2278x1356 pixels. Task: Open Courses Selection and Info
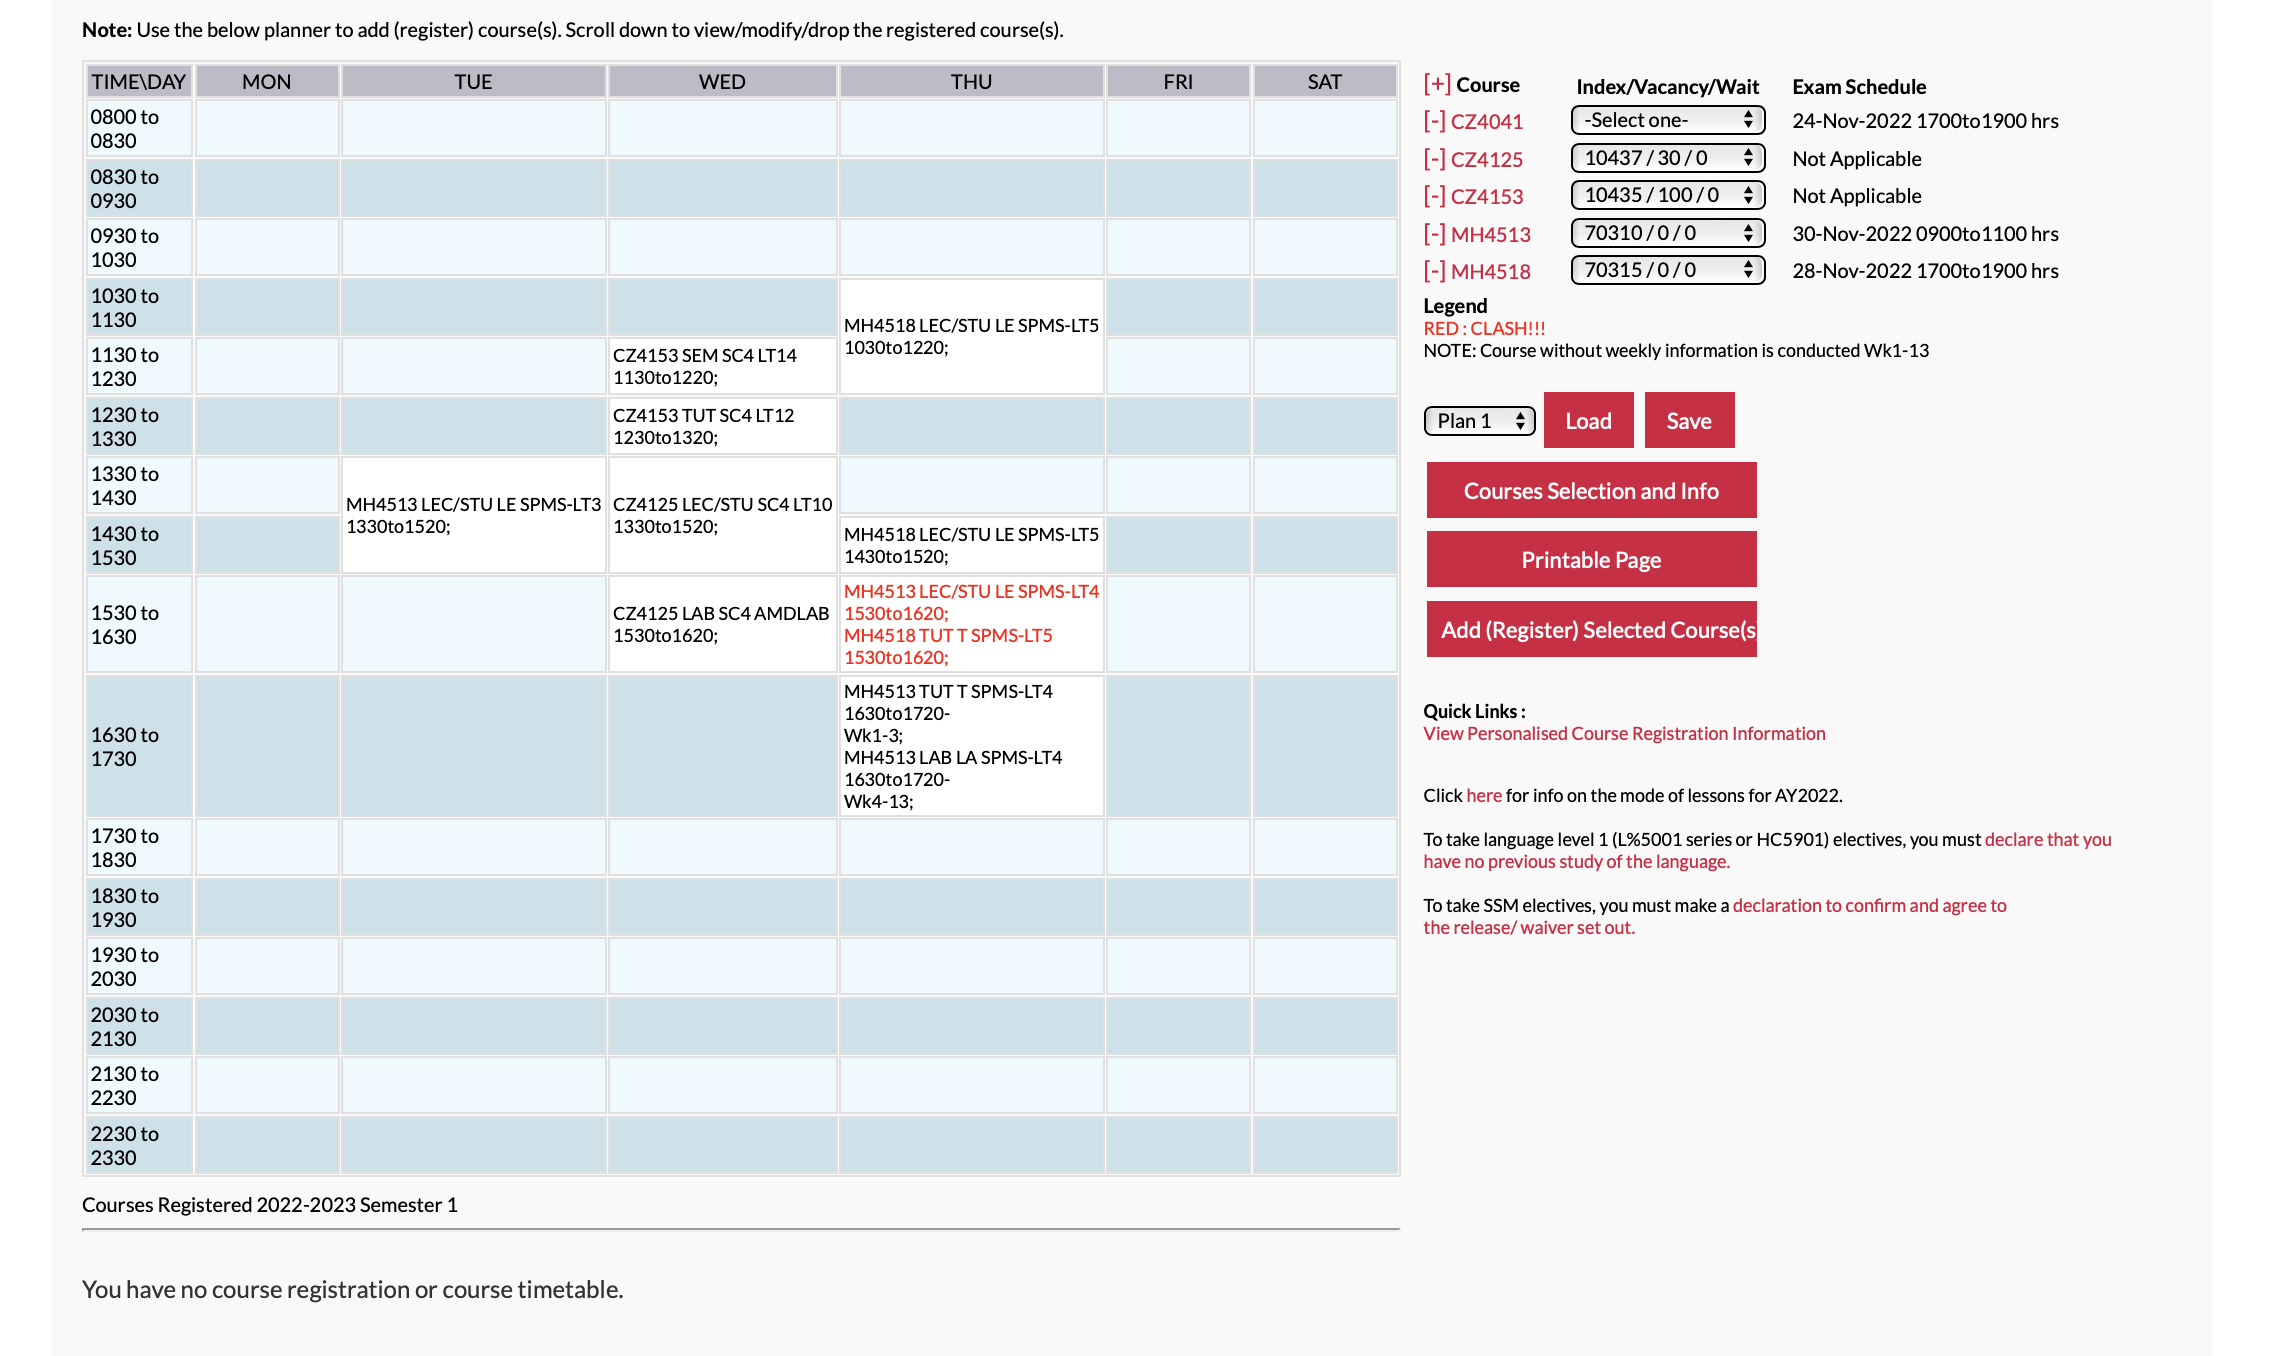coord(1591,491)
